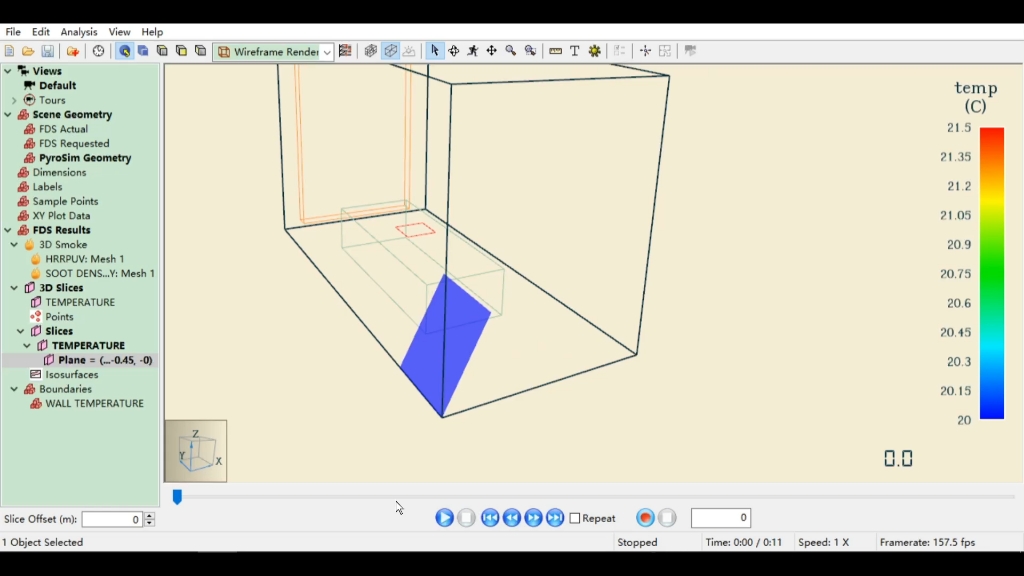Select the ruler measure tool
This screenshot has width=1024, height=576.
[x=556, y=51]
